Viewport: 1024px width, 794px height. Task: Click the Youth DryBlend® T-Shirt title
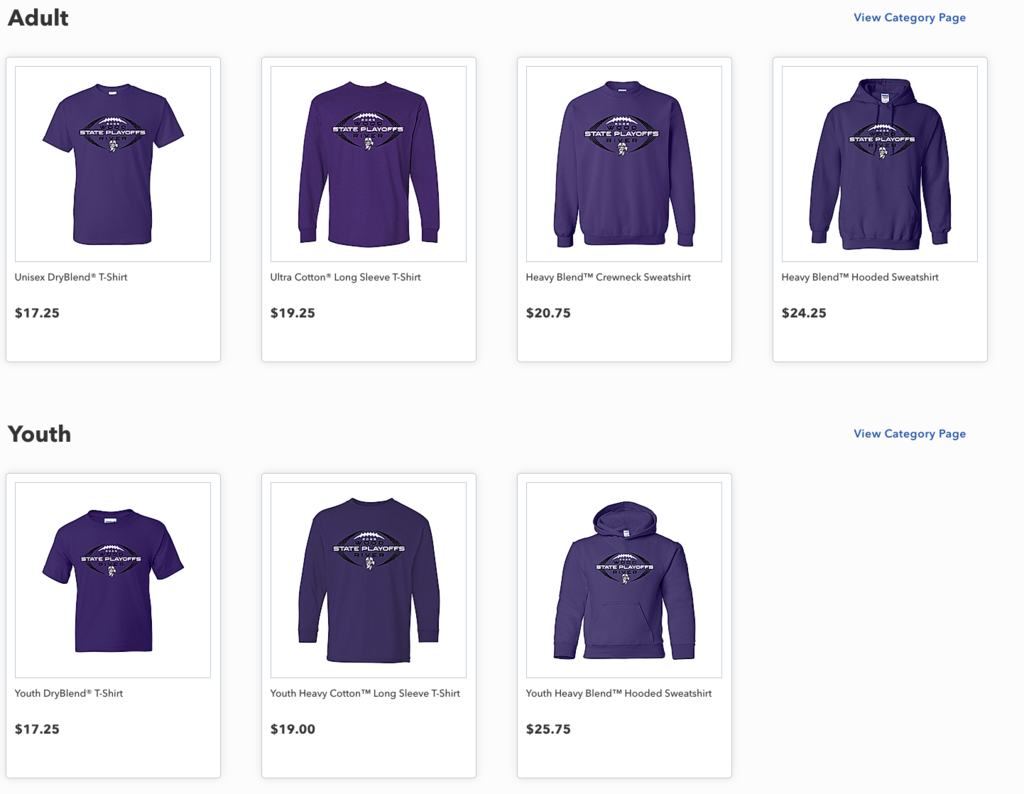(69, 693)
